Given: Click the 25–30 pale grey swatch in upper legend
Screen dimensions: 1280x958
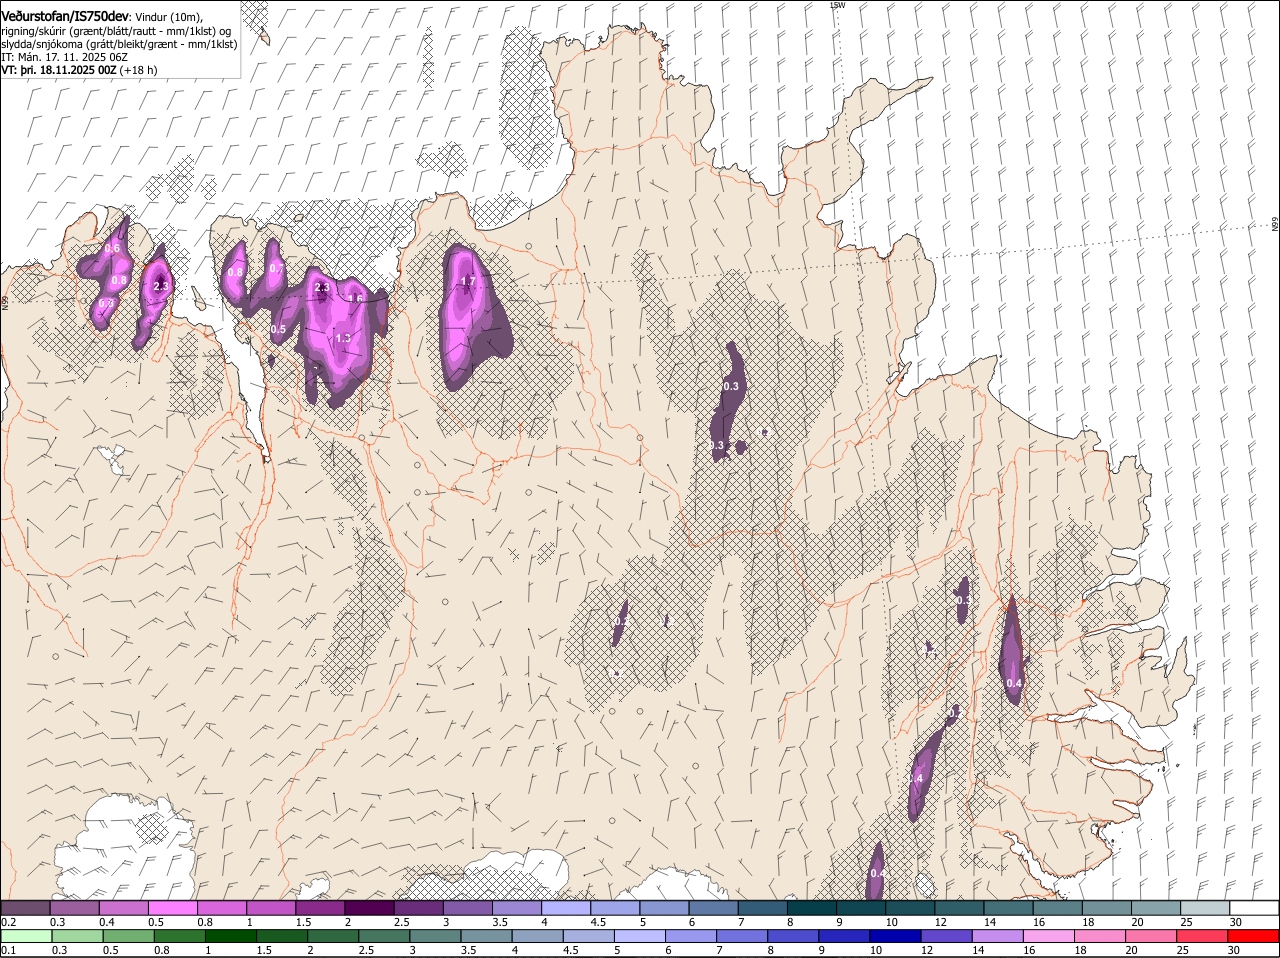Looking at the screenshot, I should coord(1205,908).
